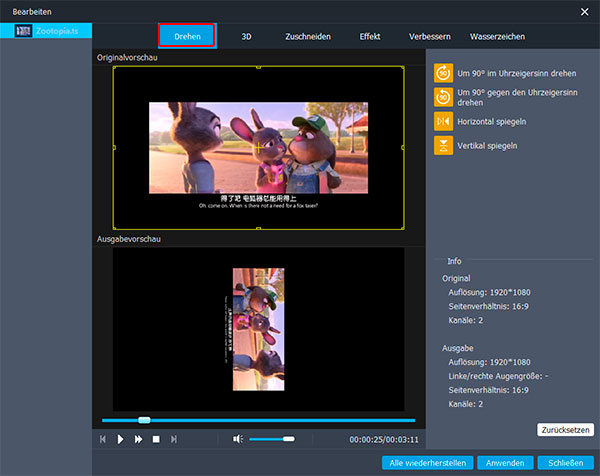The height and width of the screenshot is (476, 600).
Task: Click the timeline progress bar track
Action: tap(258, 421)
